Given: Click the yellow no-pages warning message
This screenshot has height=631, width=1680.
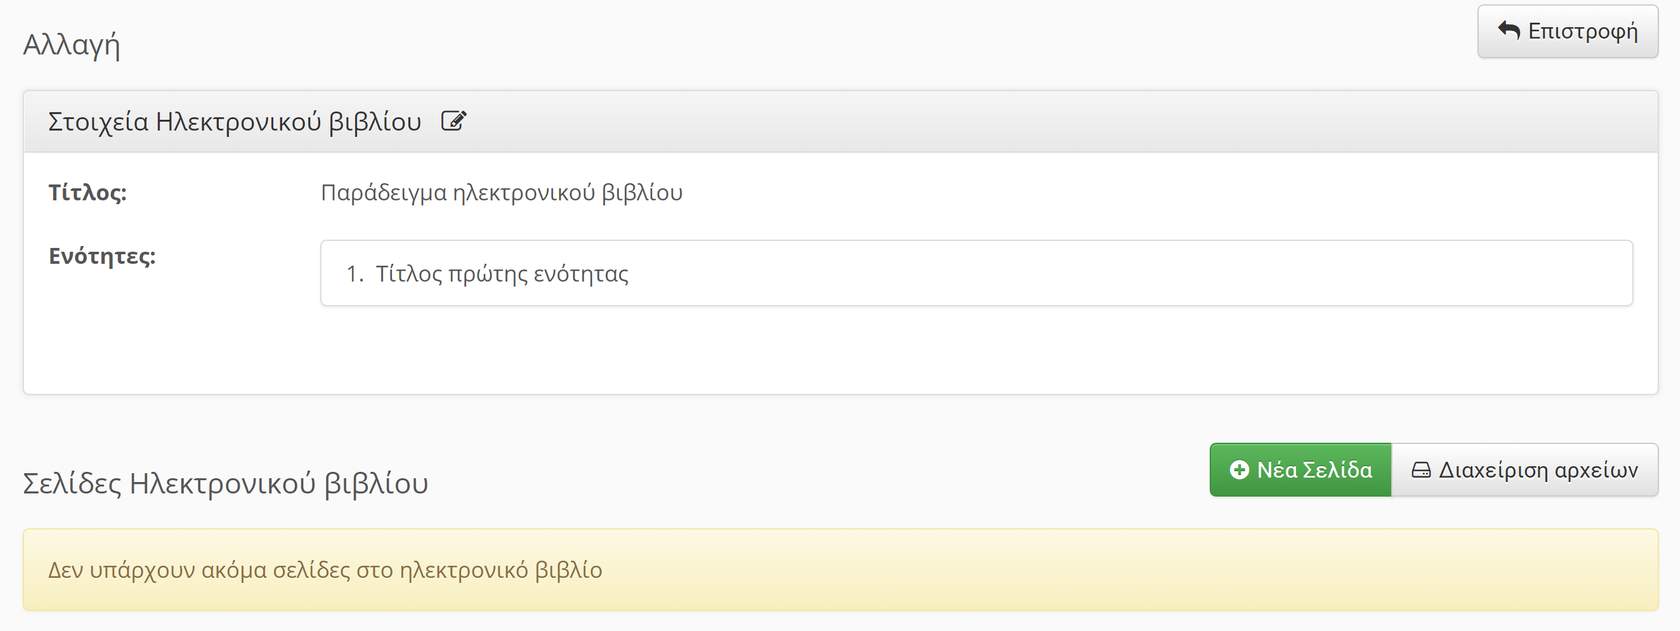Looking at the screenshot, I should 325,570.
